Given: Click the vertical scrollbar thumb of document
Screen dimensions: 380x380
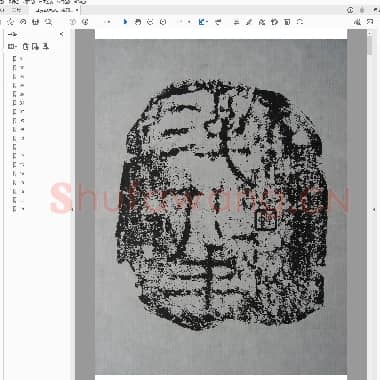Looking at the screenshot, I should [370, 45].
